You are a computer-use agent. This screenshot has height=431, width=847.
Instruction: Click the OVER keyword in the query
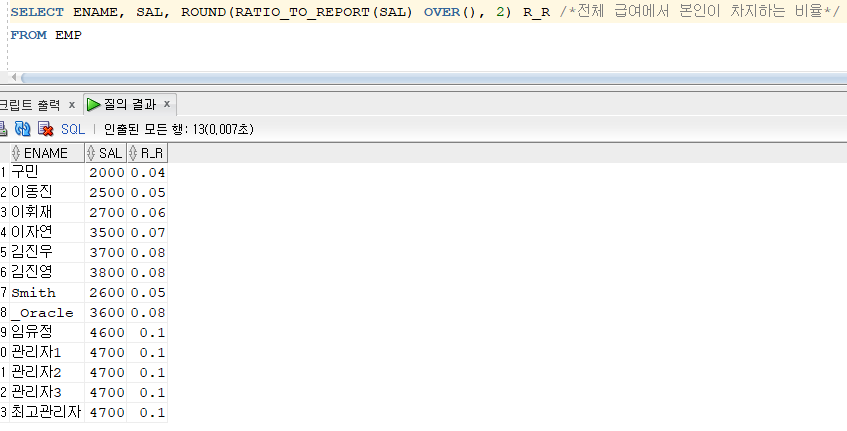click(441, 12)
